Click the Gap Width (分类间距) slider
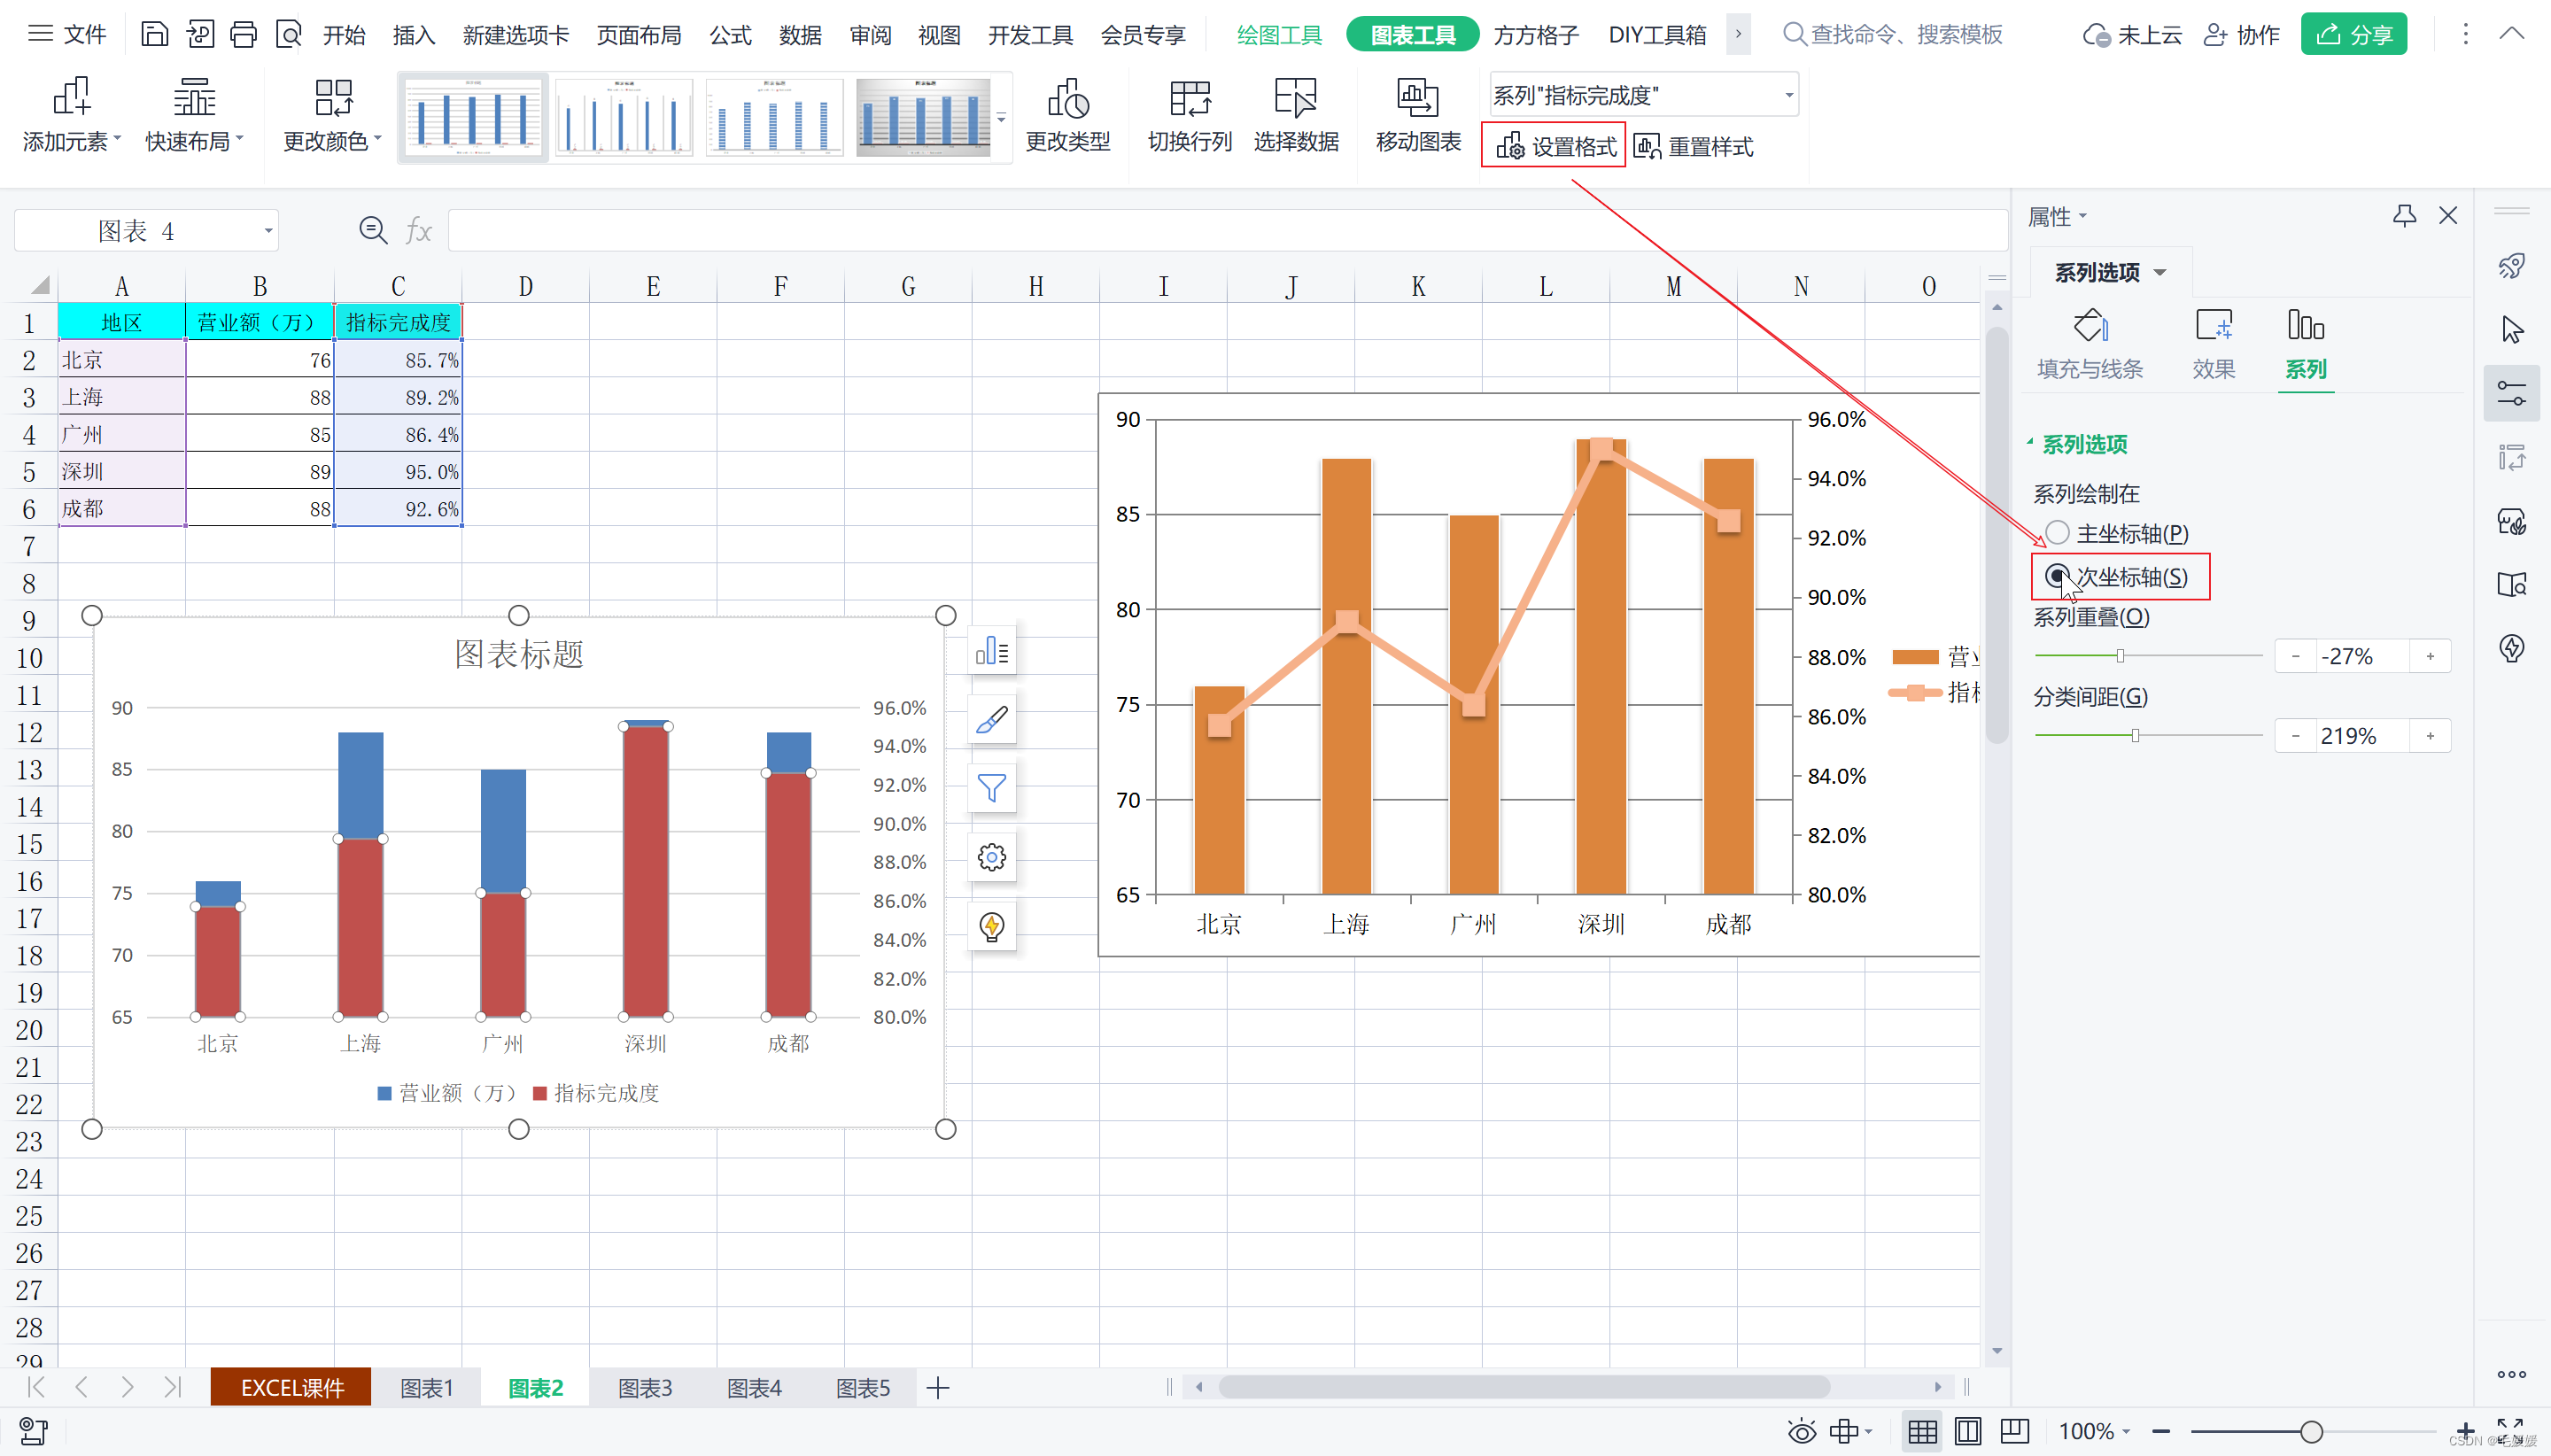2551x1456 pixels. click(2148, 735)
